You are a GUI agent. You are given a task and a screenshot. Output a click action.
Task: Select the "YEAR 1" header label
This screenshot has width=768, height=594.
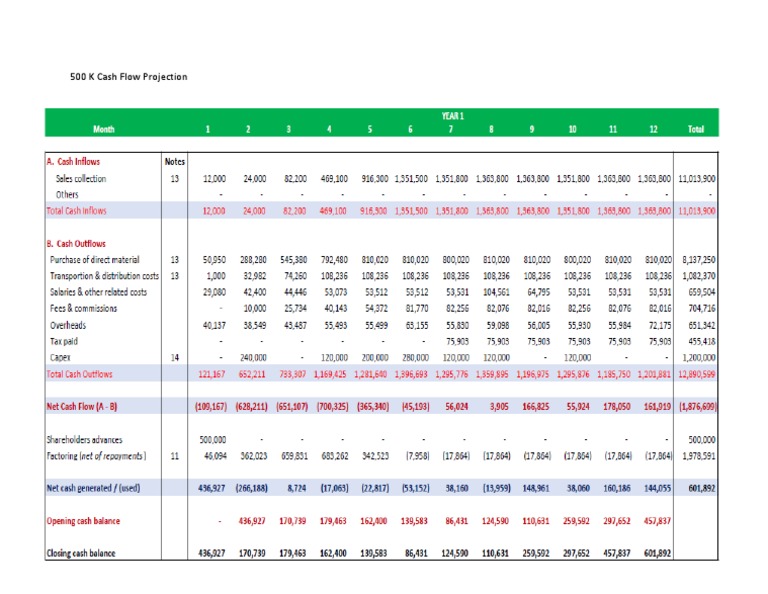tap(453, 116)
